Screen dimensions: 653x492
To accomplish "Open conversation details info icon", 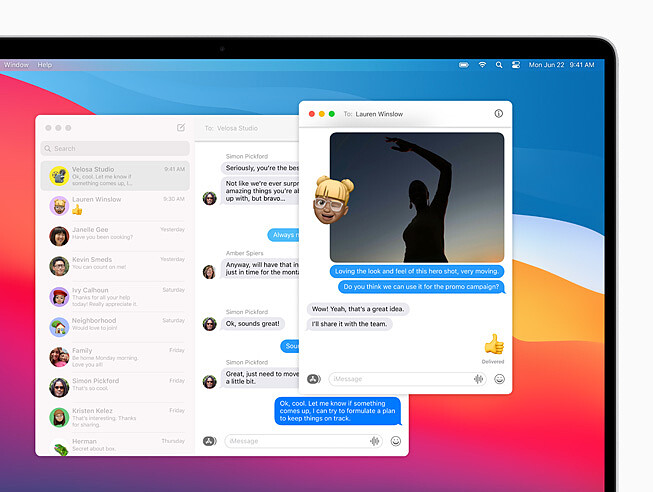I will click(x=498, y=114).
